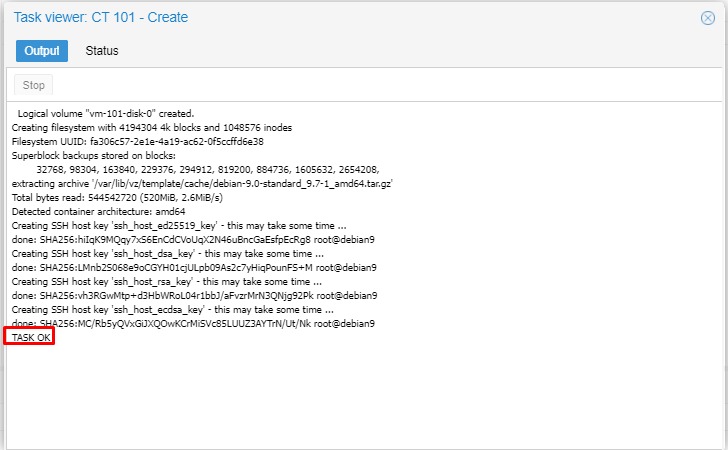This screenshot has width=728, height=450.
Task: Click the ssh_host_ed25519_key creation line
Action: click(179, 226)
